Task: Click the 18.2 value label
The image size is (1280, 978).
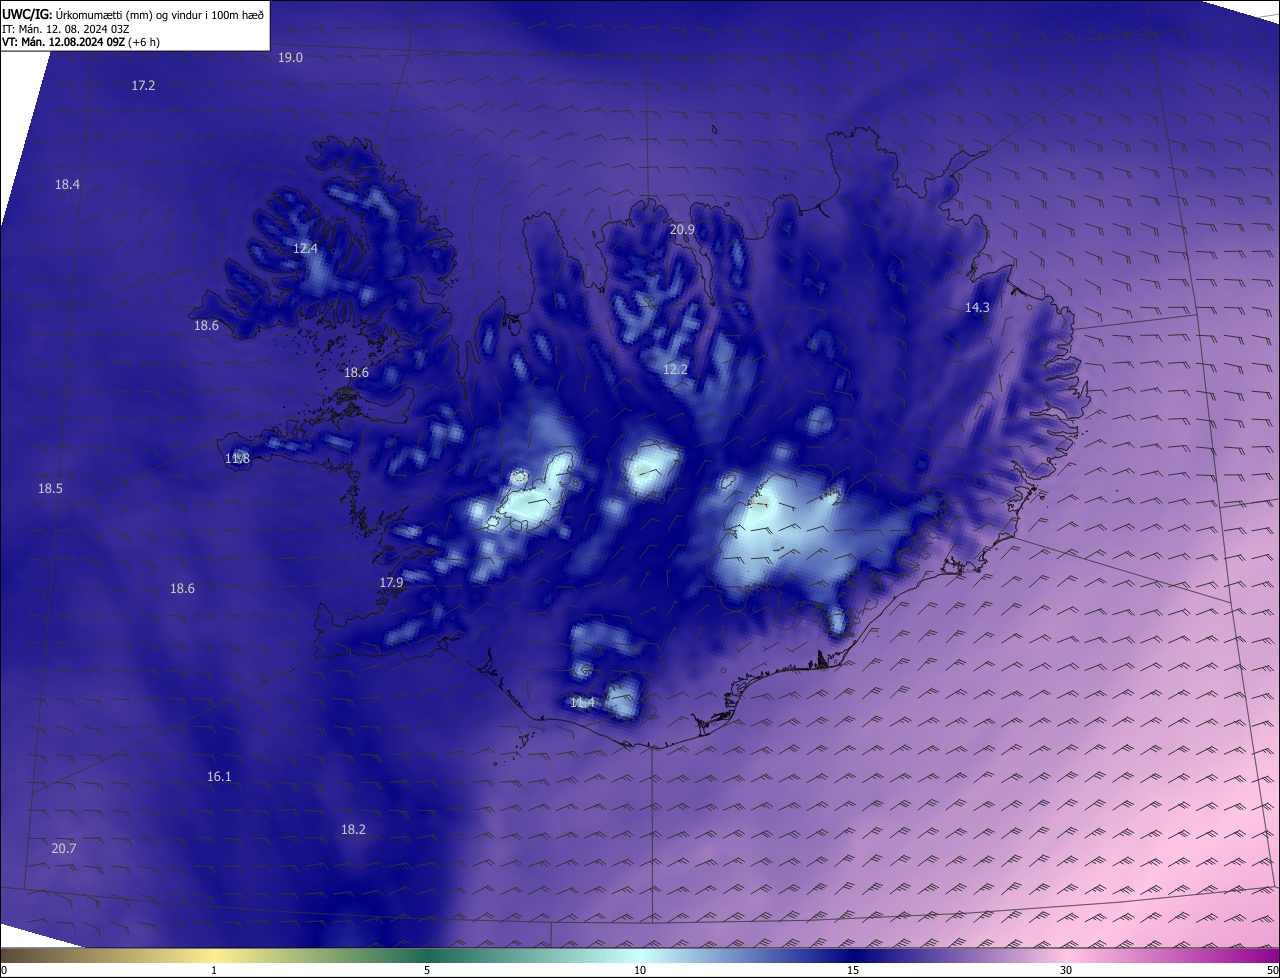Action: point(353,830)
